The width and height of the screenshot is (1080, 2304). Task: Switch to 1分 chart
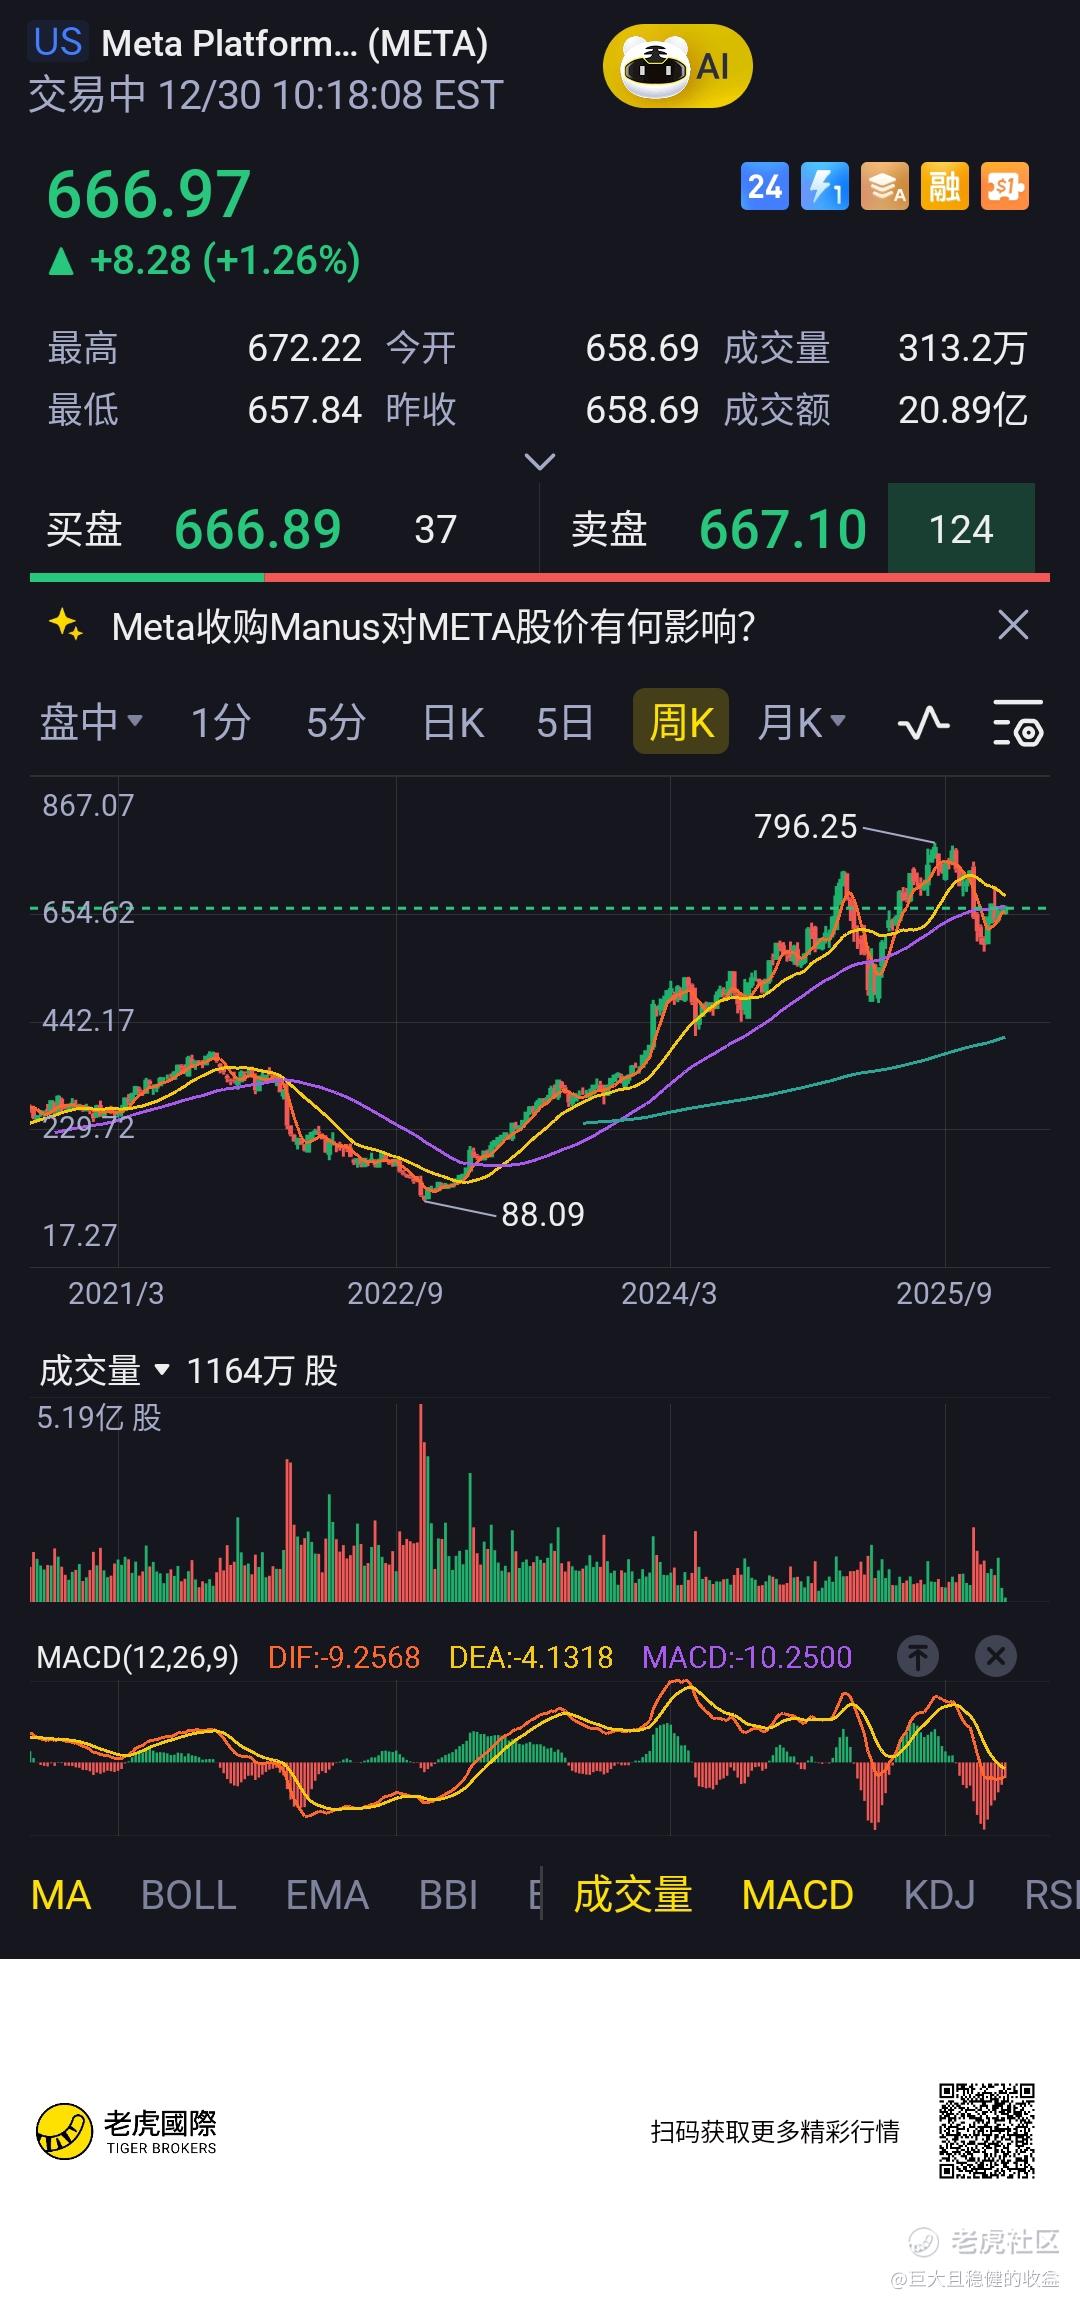tap(220, 722)
